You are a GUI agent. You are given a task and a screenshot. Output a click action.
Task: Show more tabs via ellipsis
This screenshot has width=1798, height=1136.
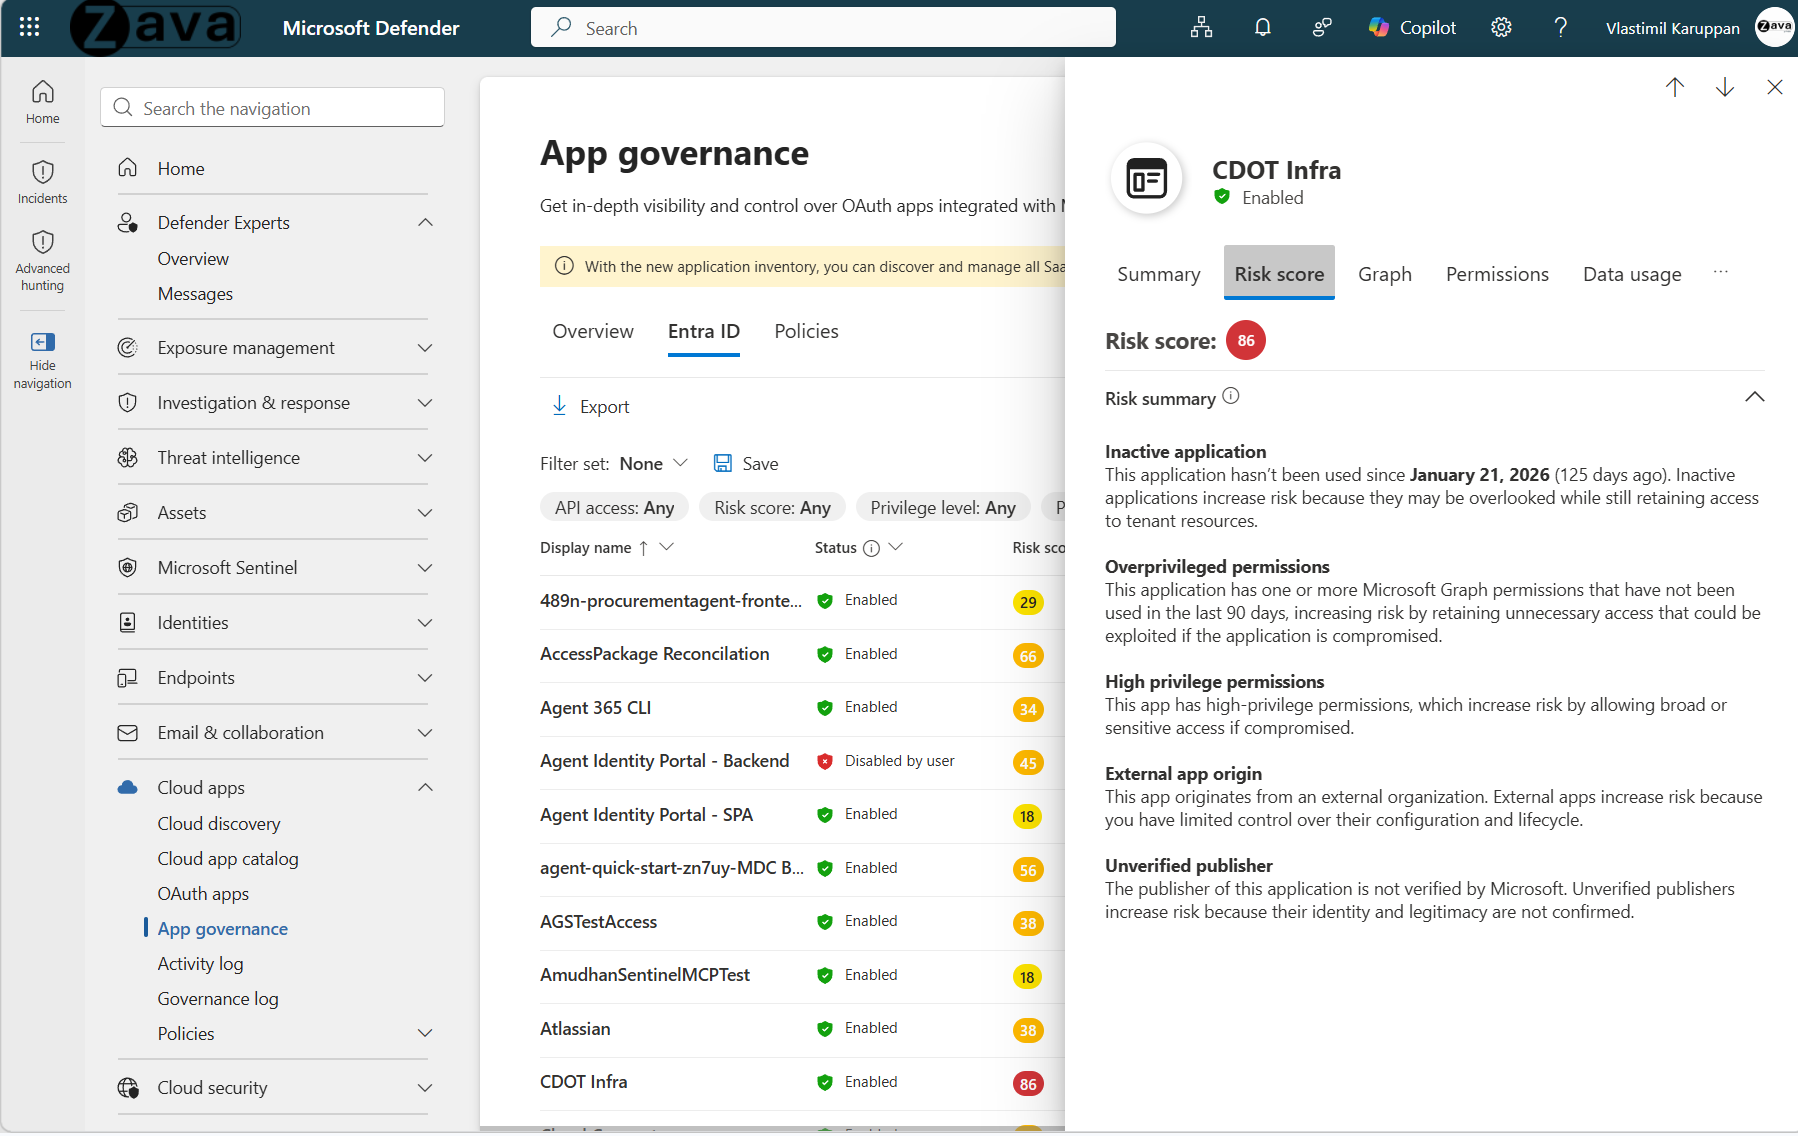[x=1720, y=272]
